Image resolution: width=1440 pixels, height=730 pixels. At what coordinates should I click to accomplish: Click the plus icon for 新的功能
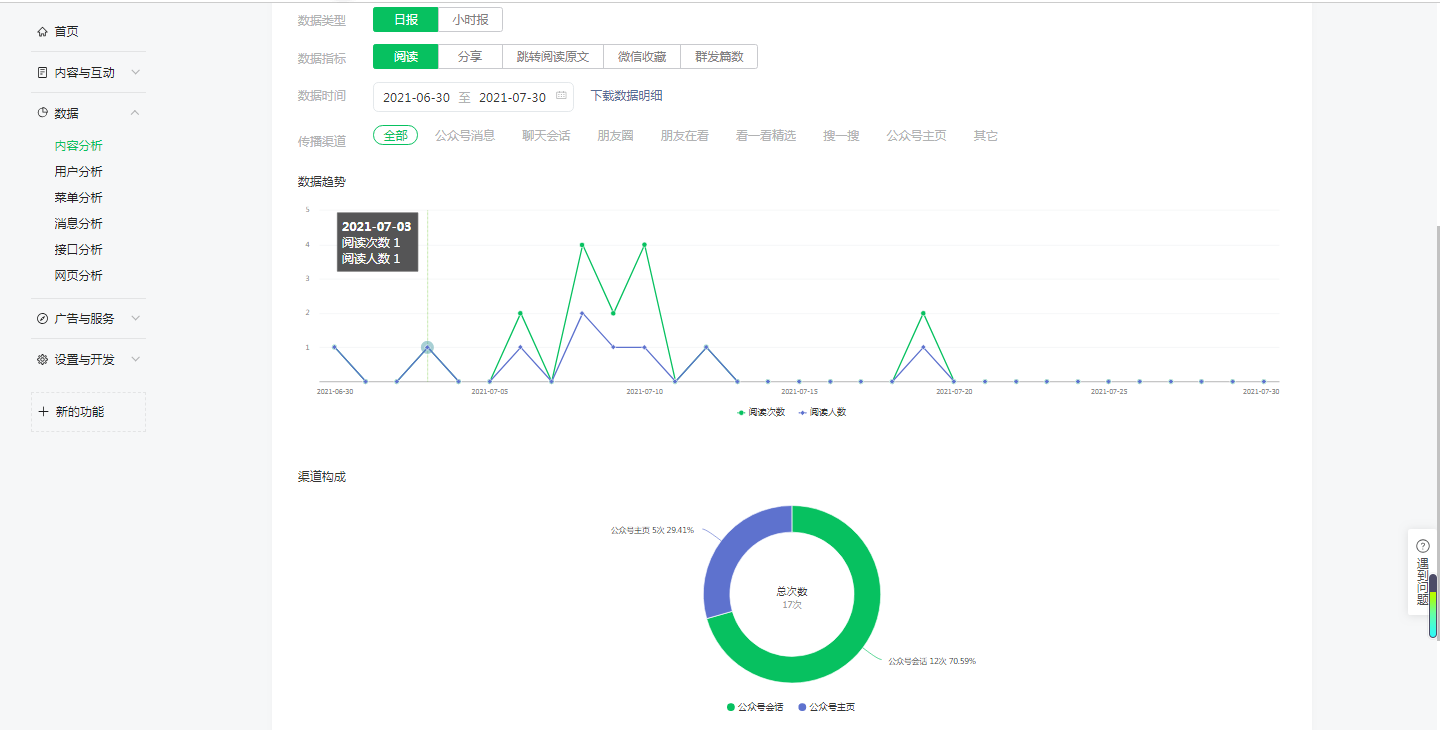(43, 412)
